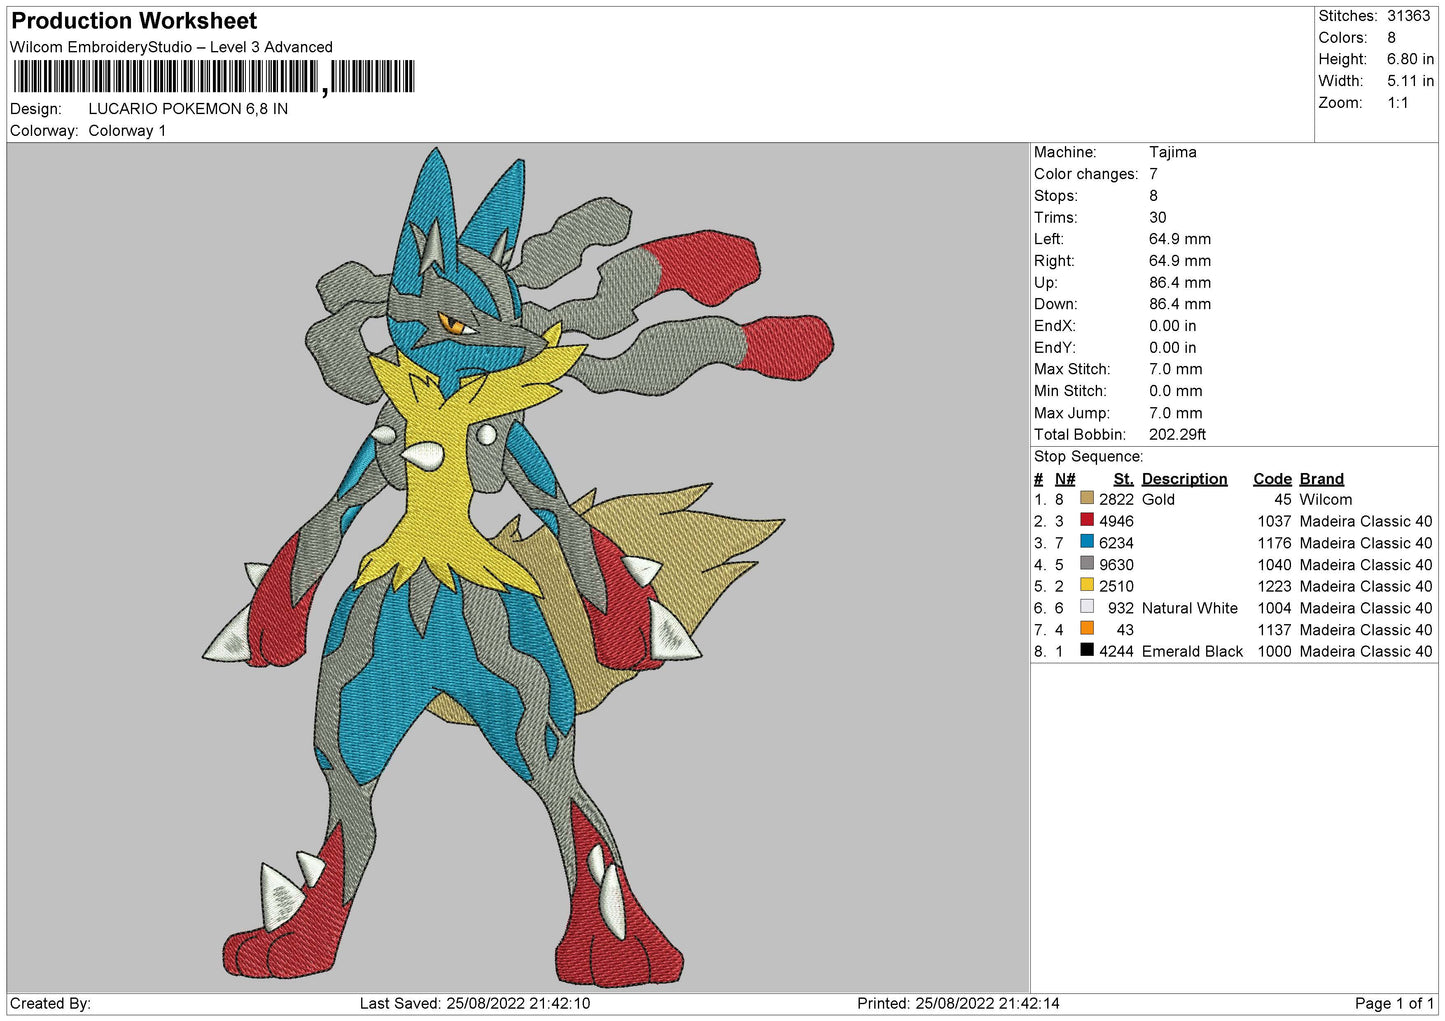This screenshot has width=1445, height=1021.
Task: Click the gray 9630 color swatch
Action: [1087, 563]
